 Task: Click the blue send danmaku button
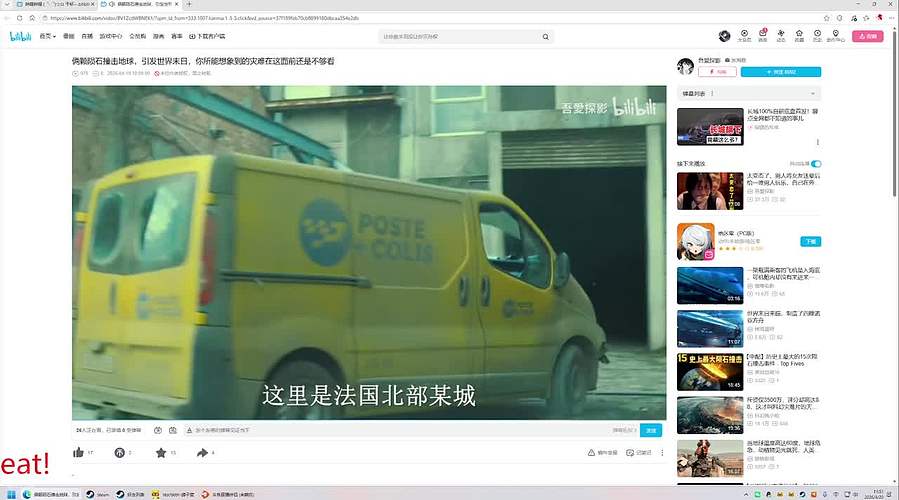tap(651, 430)
